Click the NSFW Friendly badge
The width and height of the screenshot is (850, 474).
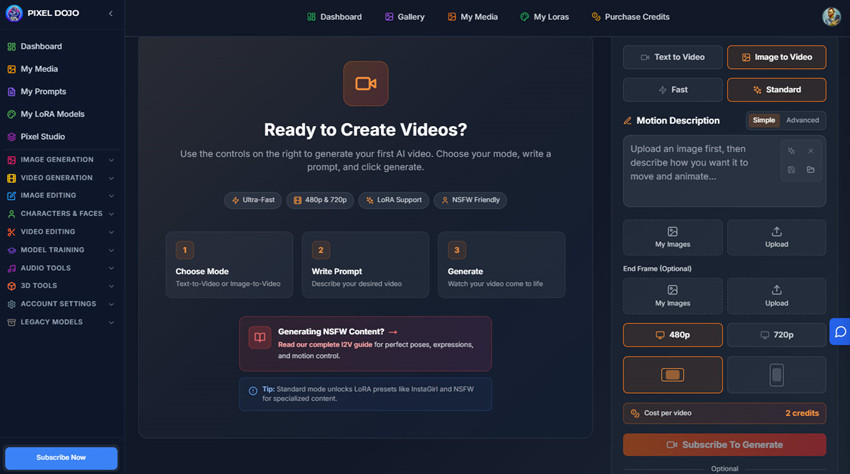(x=470, y=200)
